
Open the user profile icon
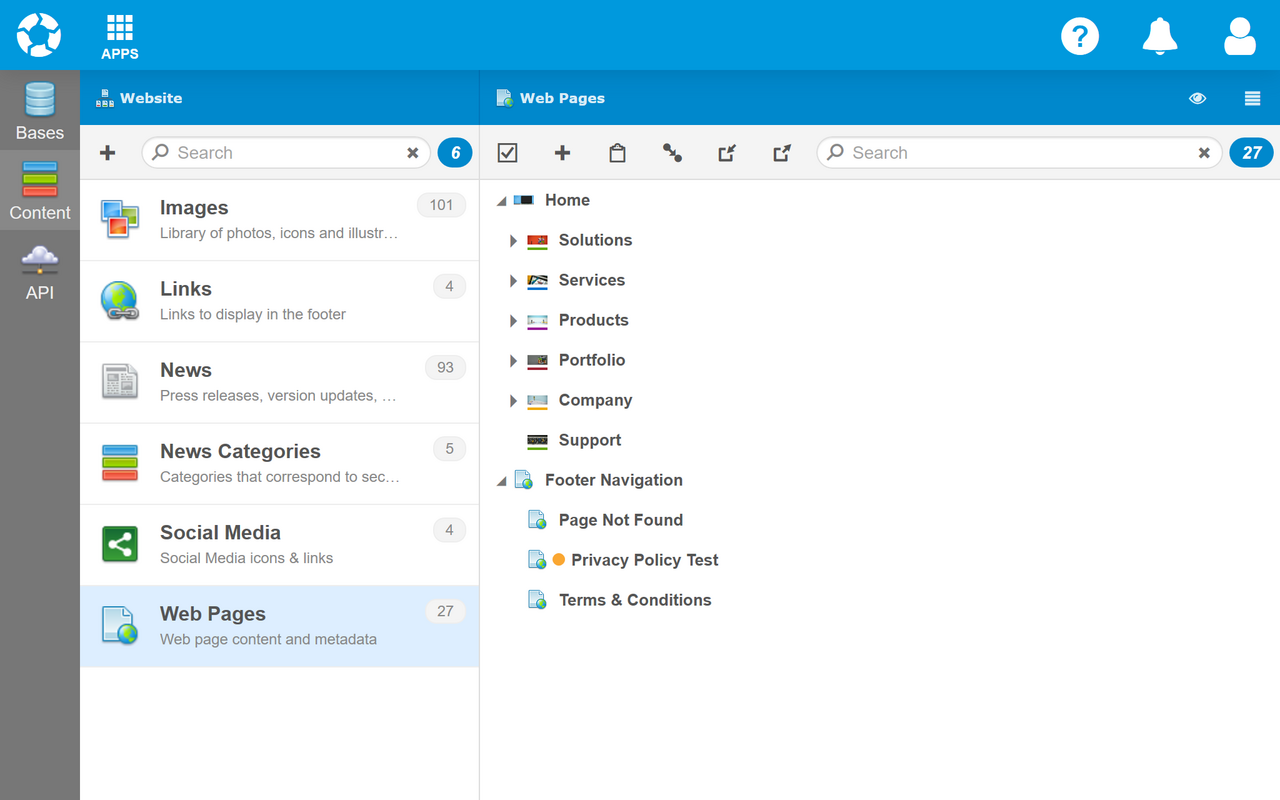1239,36
